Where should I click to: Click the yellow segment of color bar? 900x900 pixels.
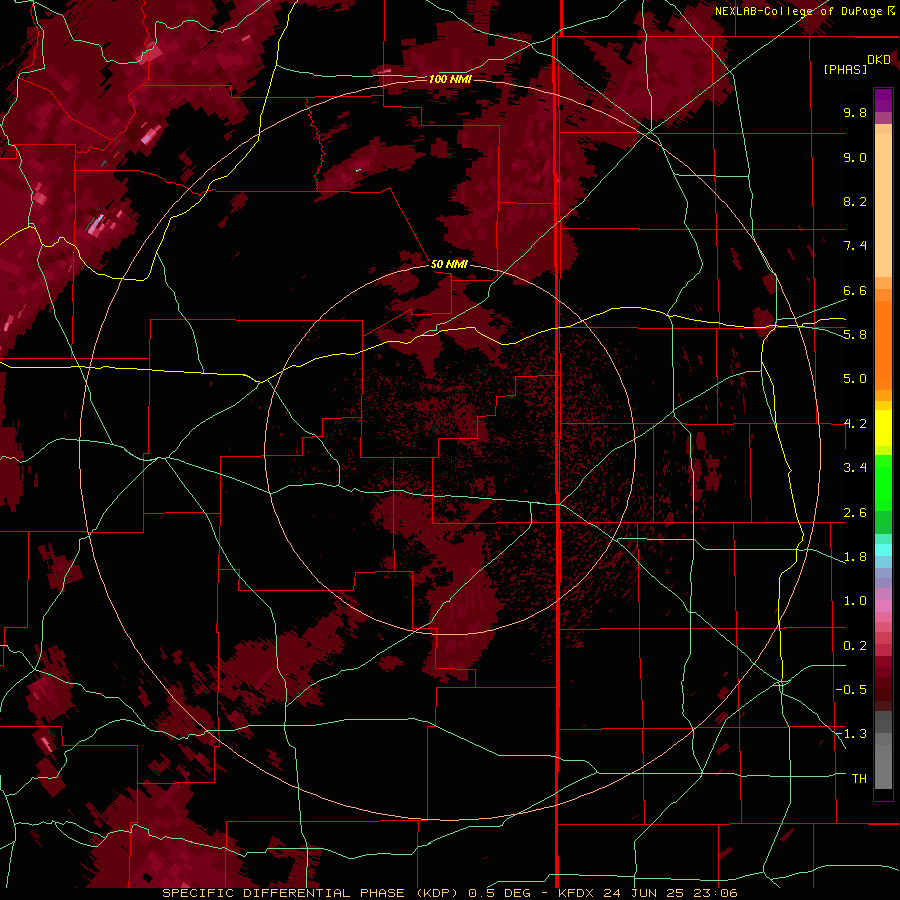[883, 428]
